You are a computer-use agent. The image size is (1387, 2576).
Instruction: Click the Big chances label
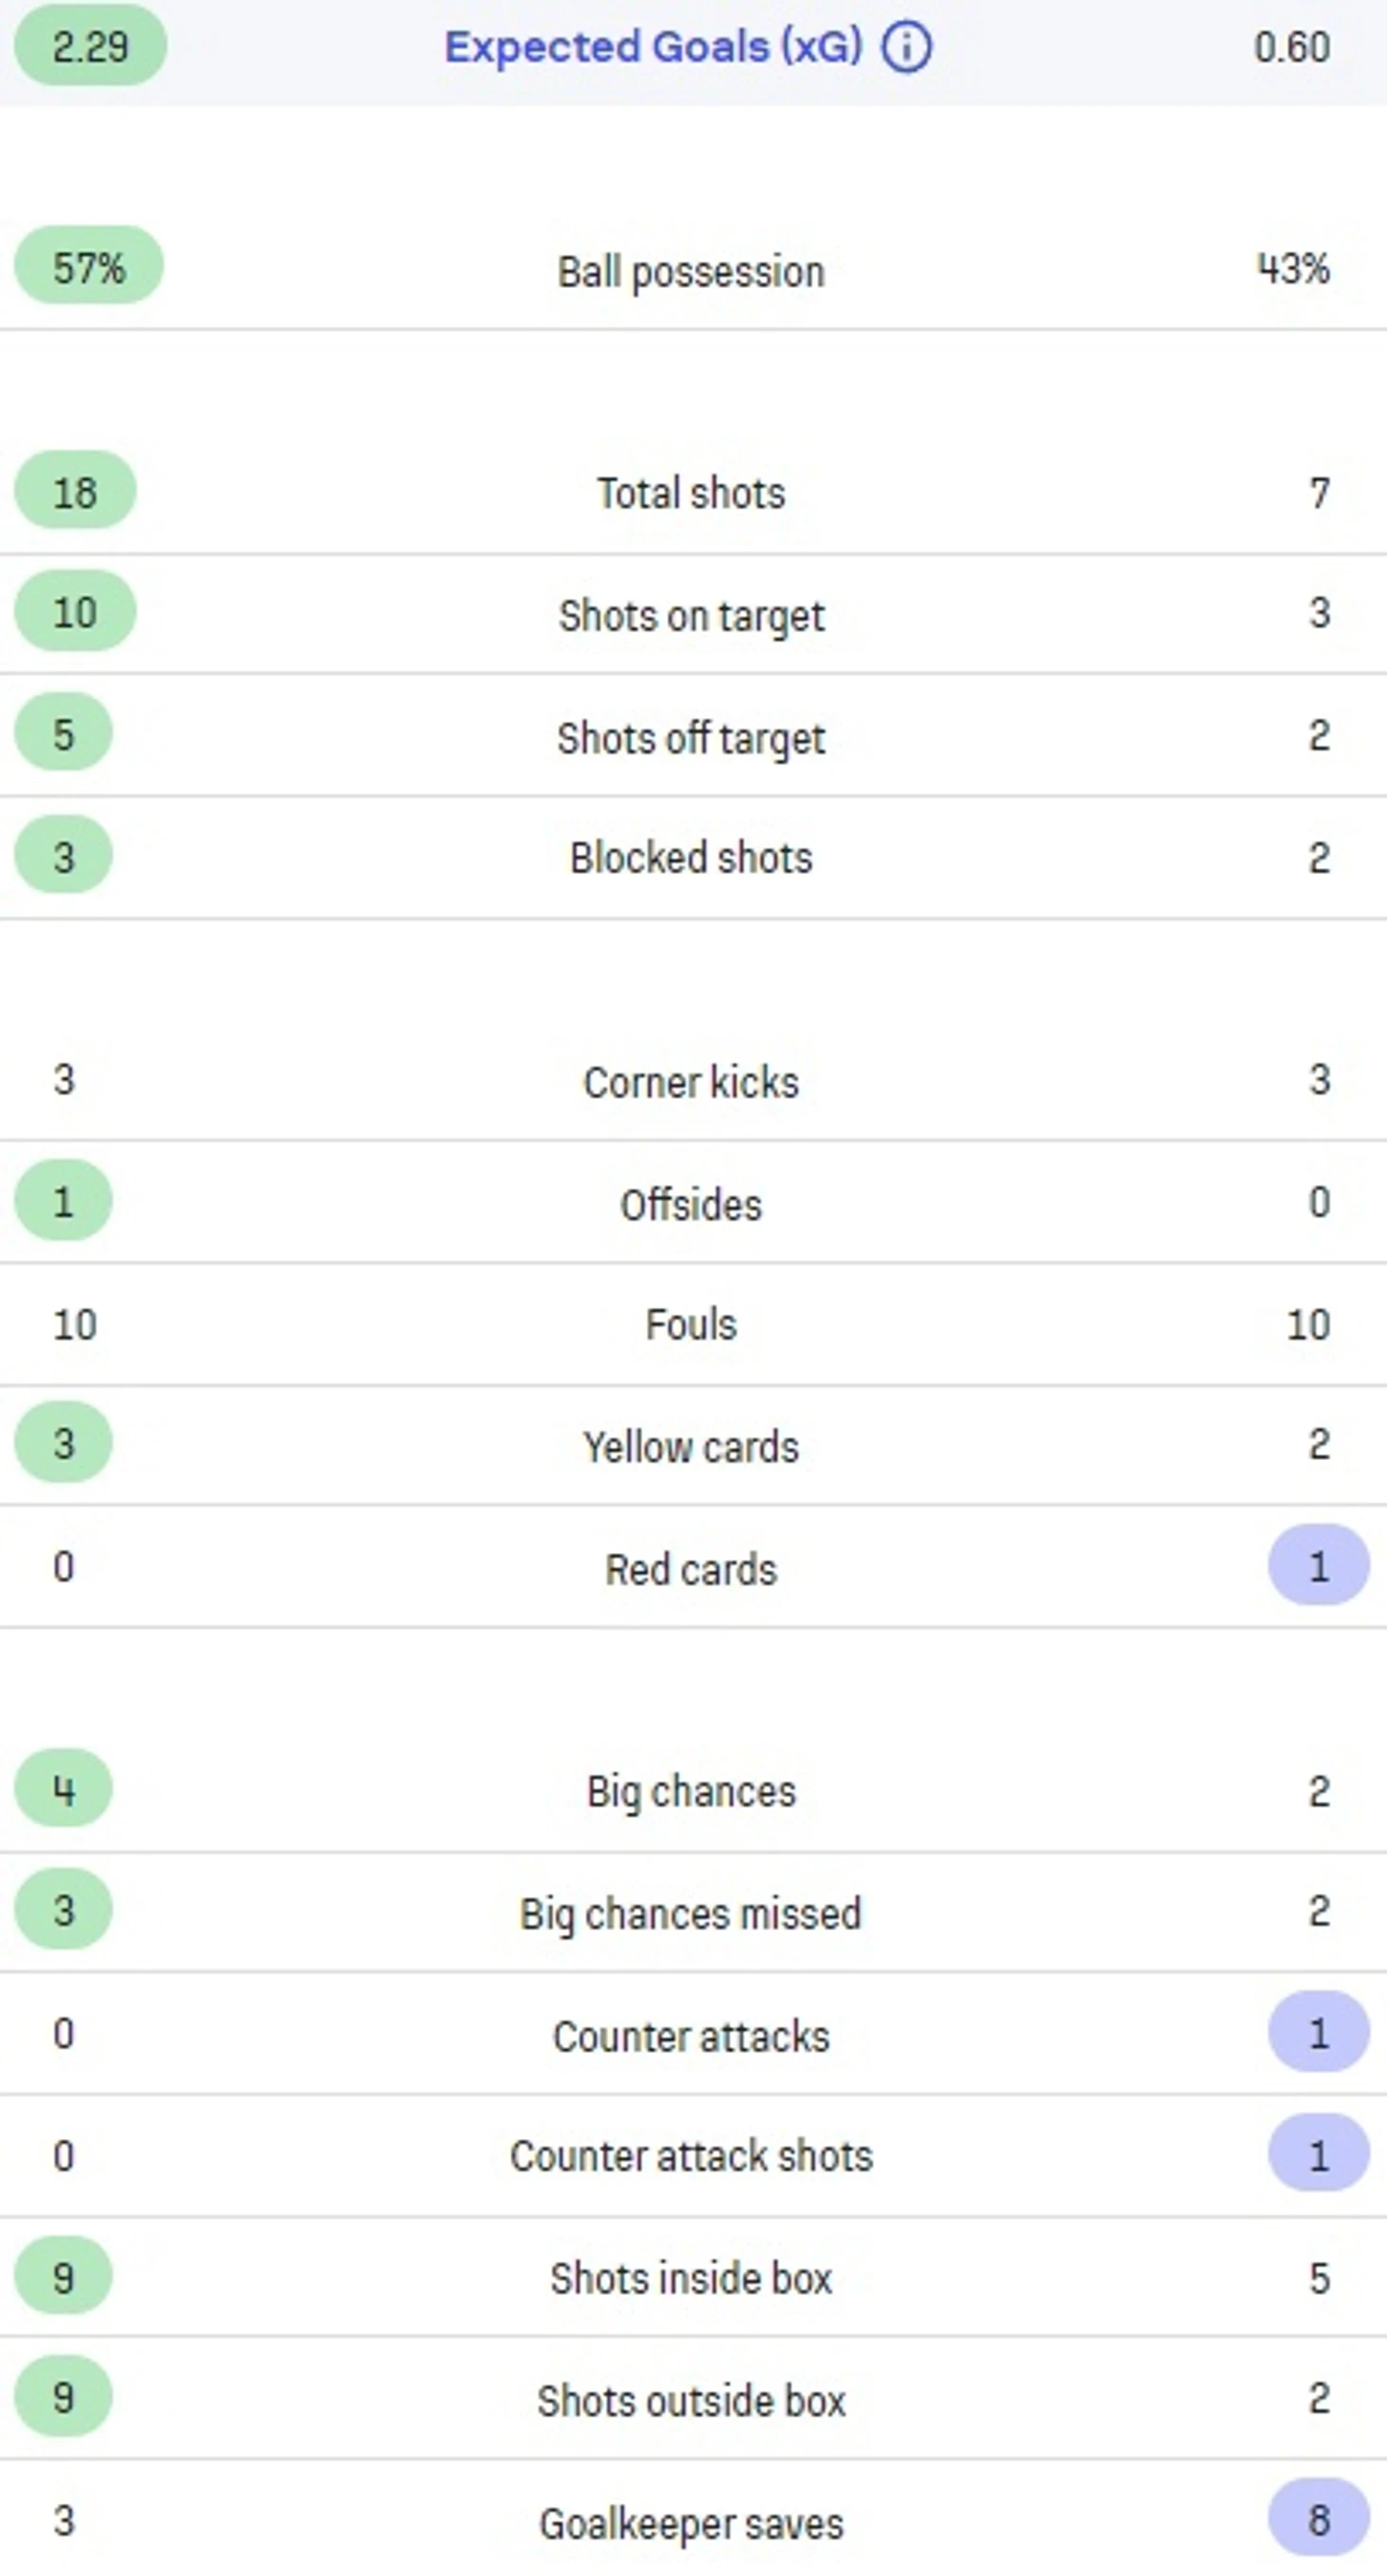(691, 1792)
